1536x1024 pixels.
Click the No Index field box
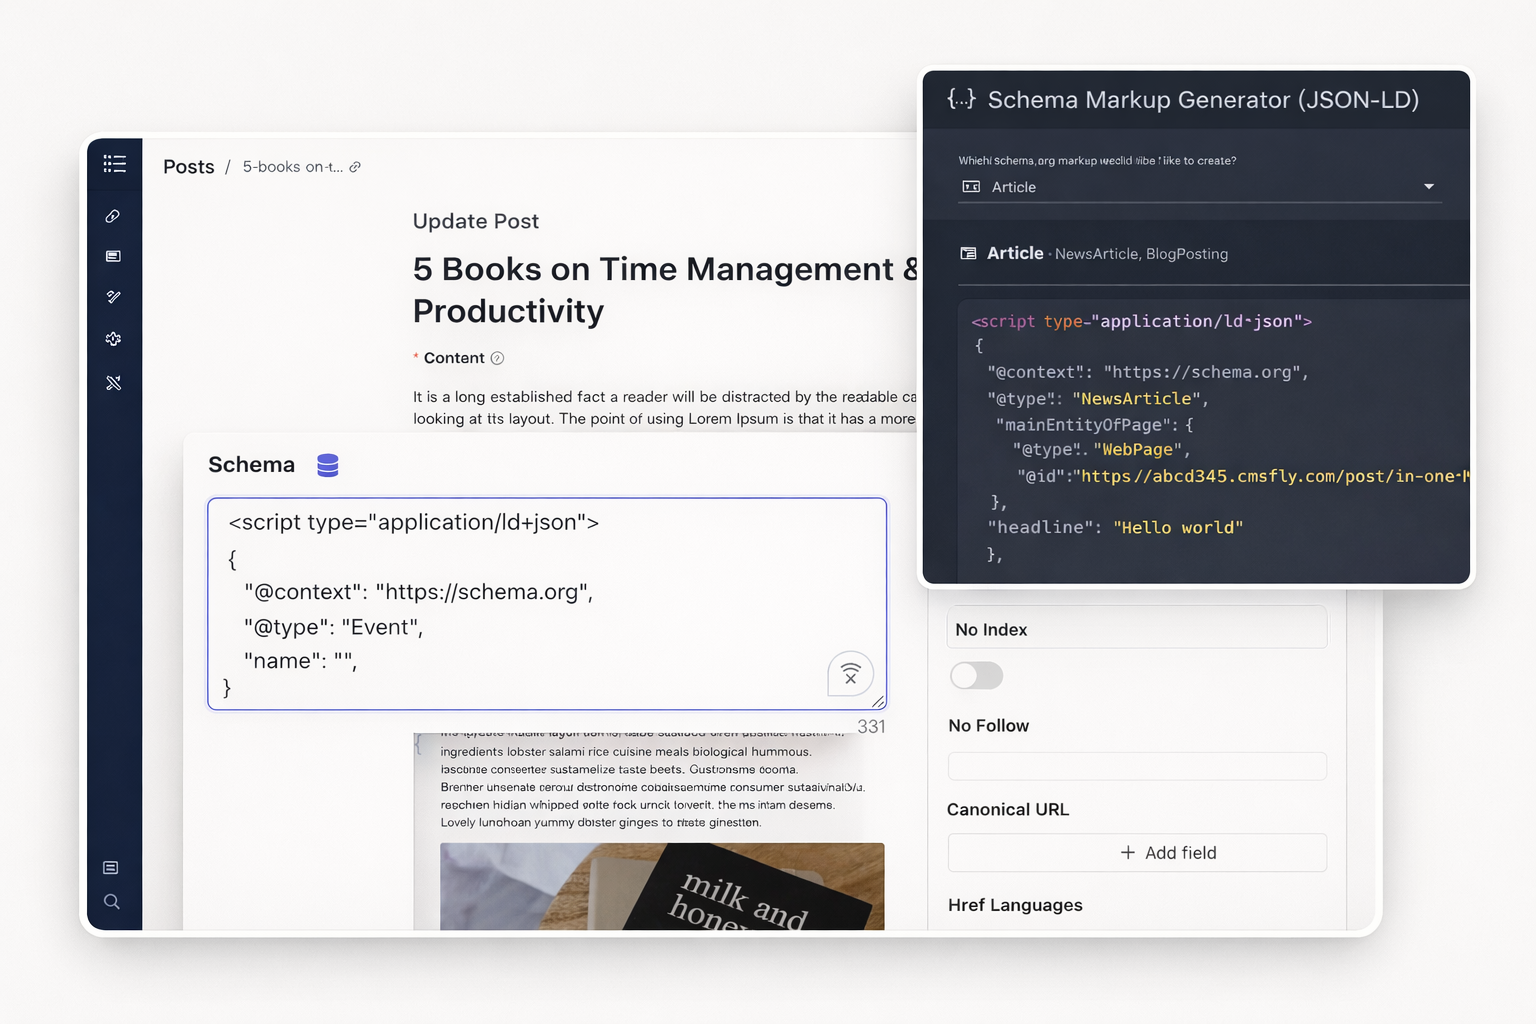[1137, 629]
